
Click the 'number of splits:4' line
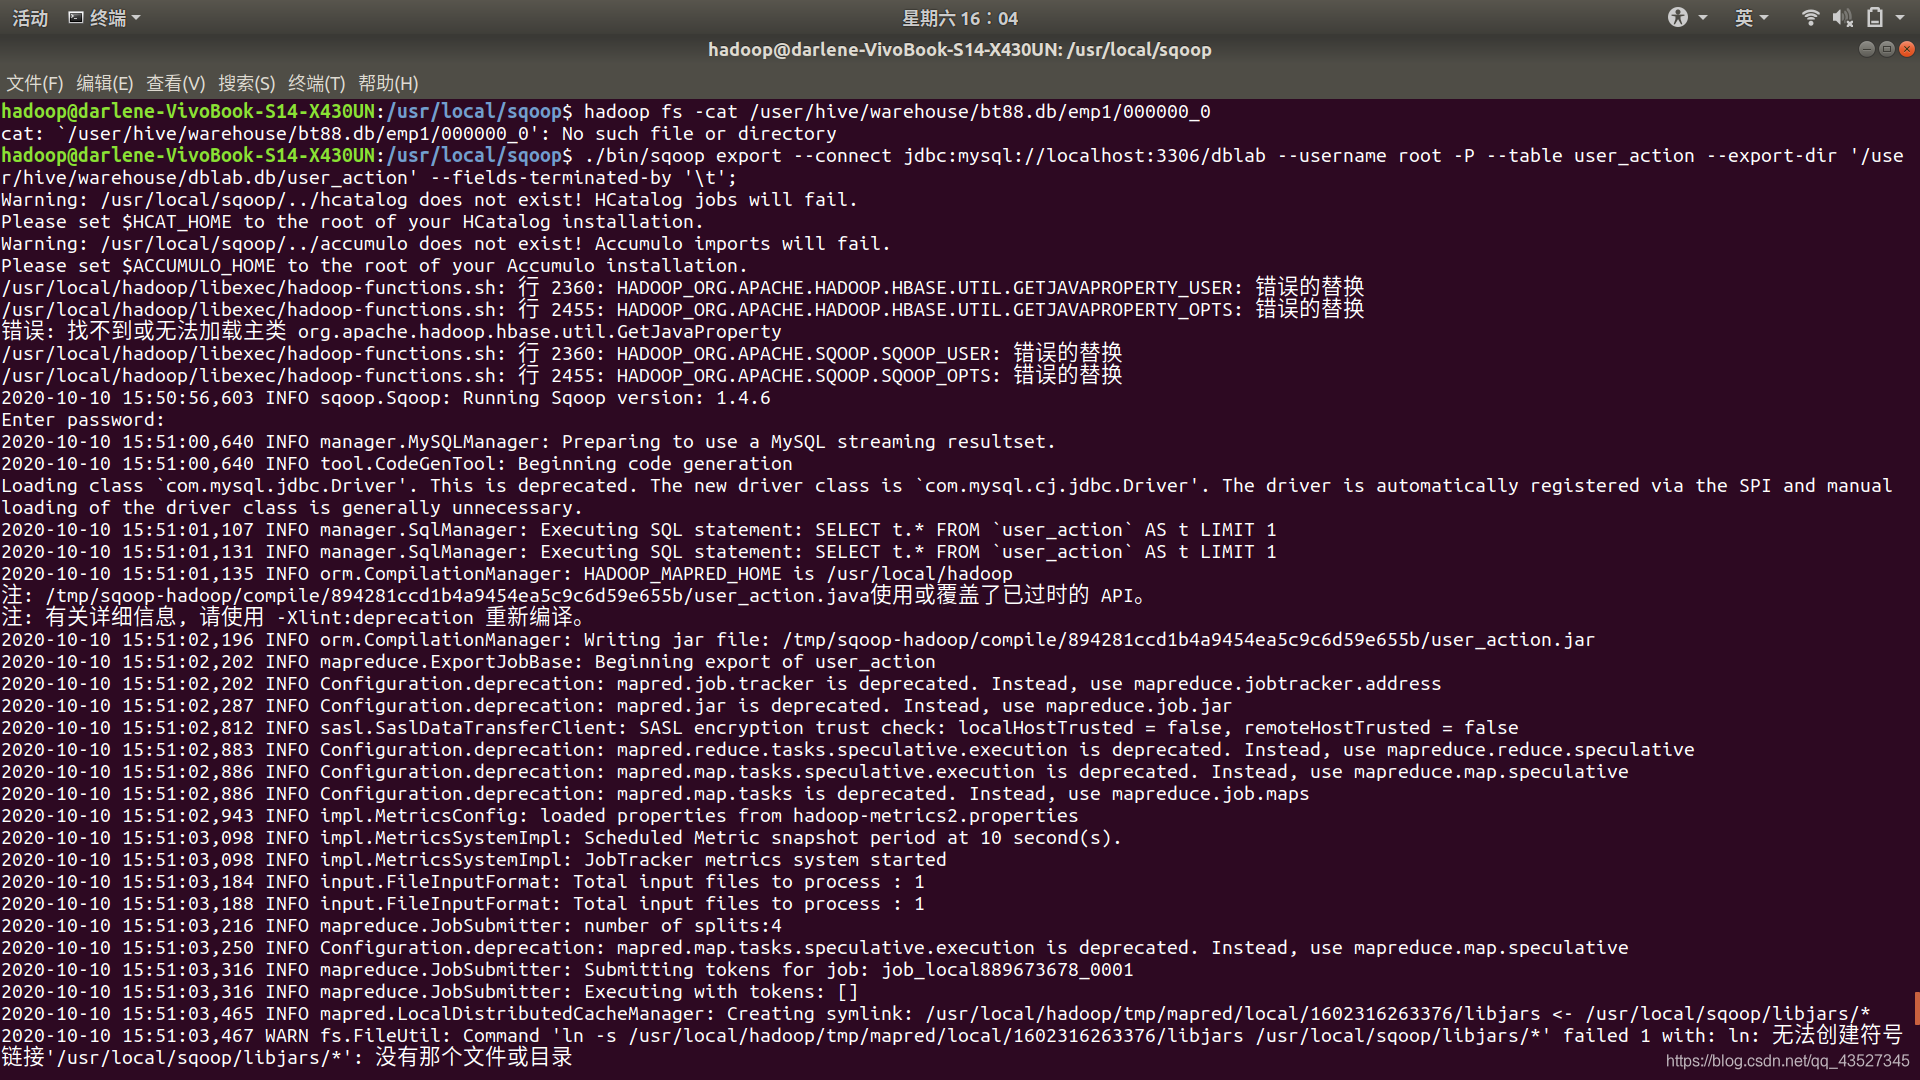(x=392, y=925)
